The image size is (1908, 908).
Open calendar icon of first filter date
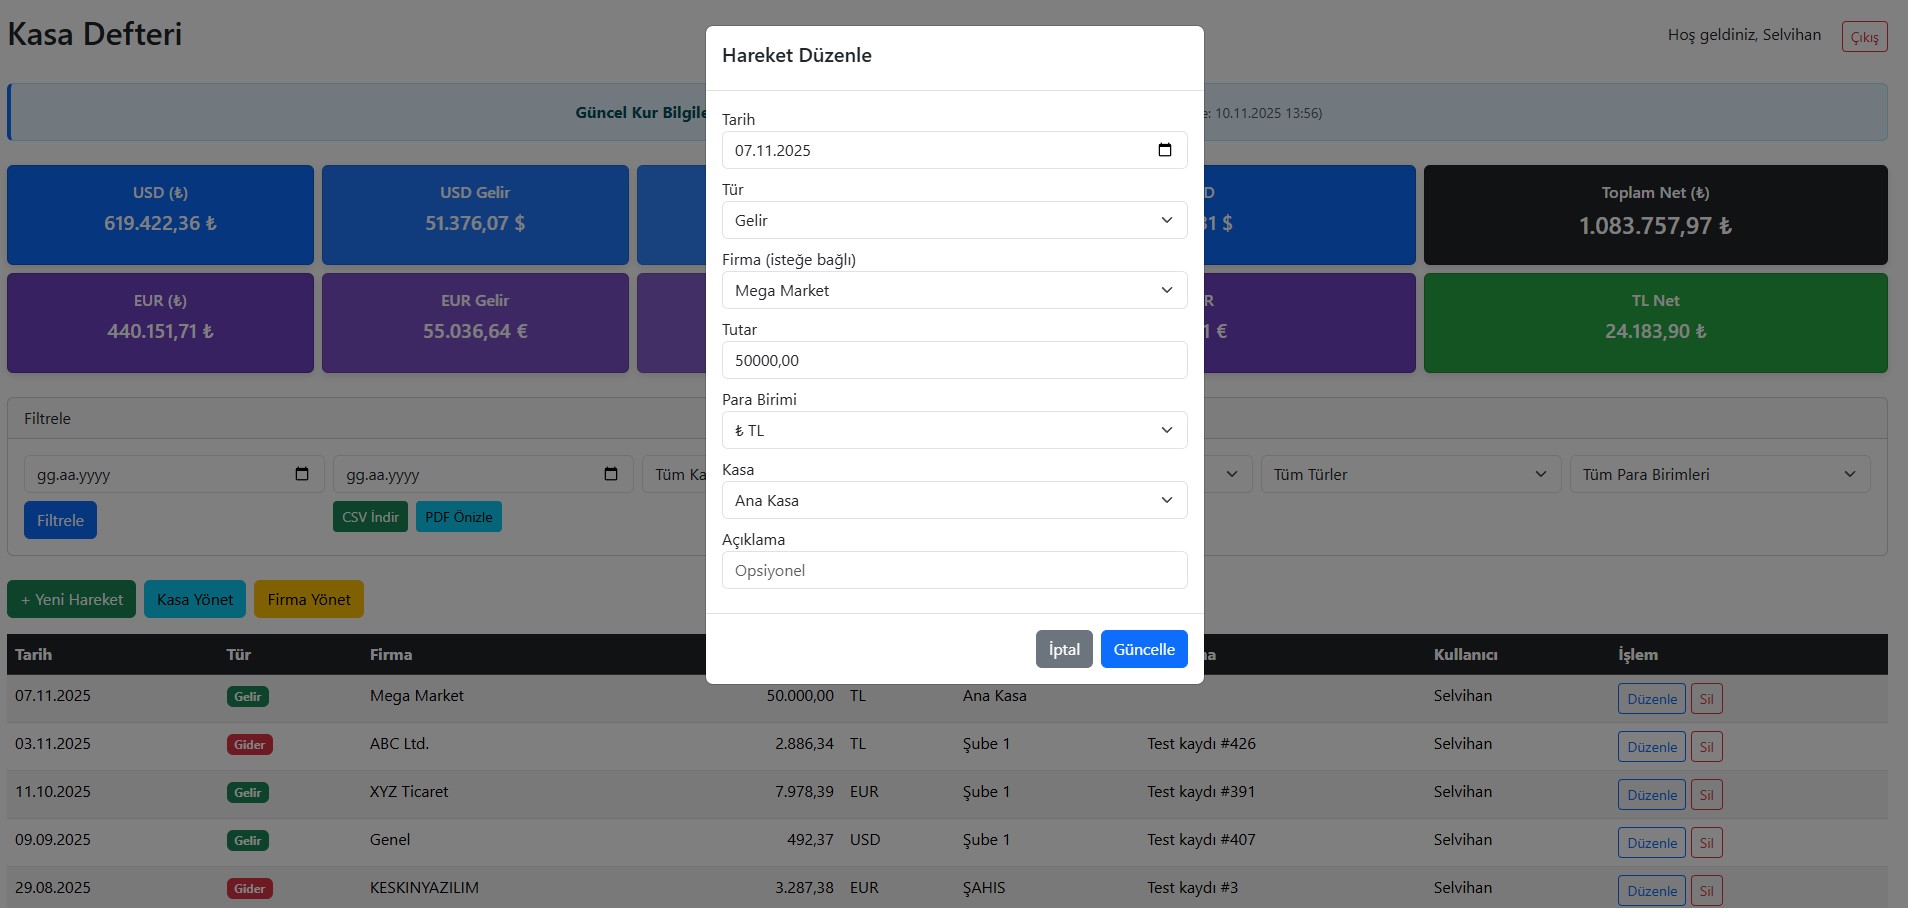(302, 474)
